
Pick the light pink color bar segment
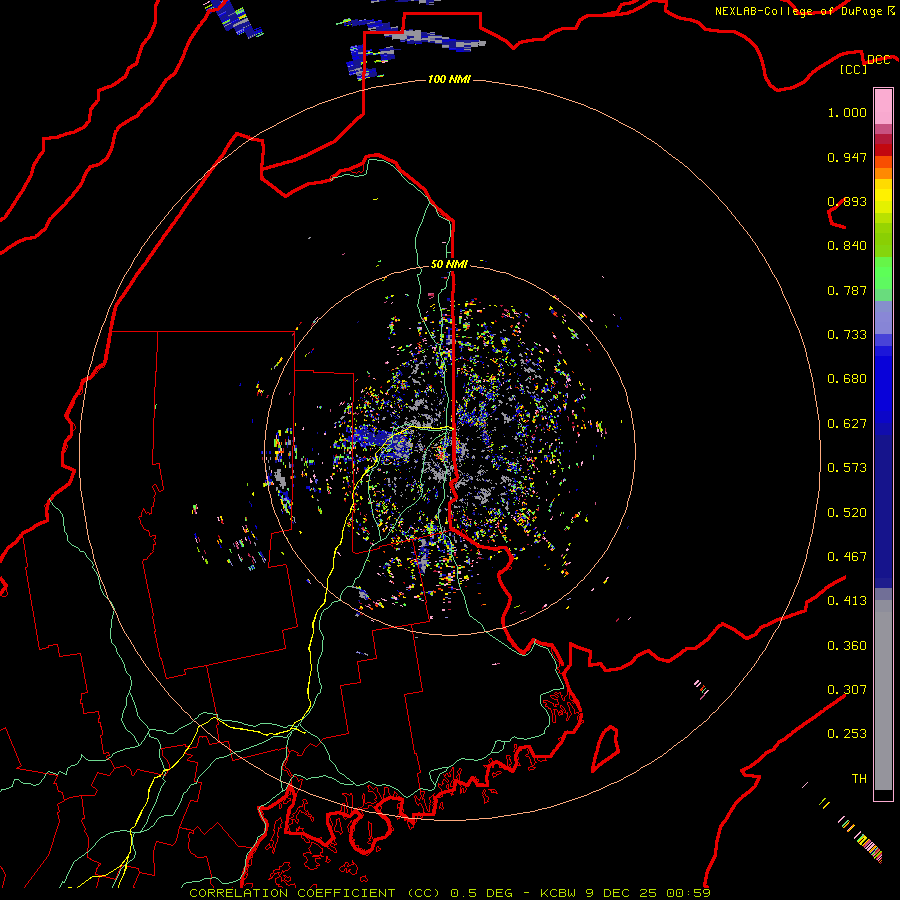883,106
